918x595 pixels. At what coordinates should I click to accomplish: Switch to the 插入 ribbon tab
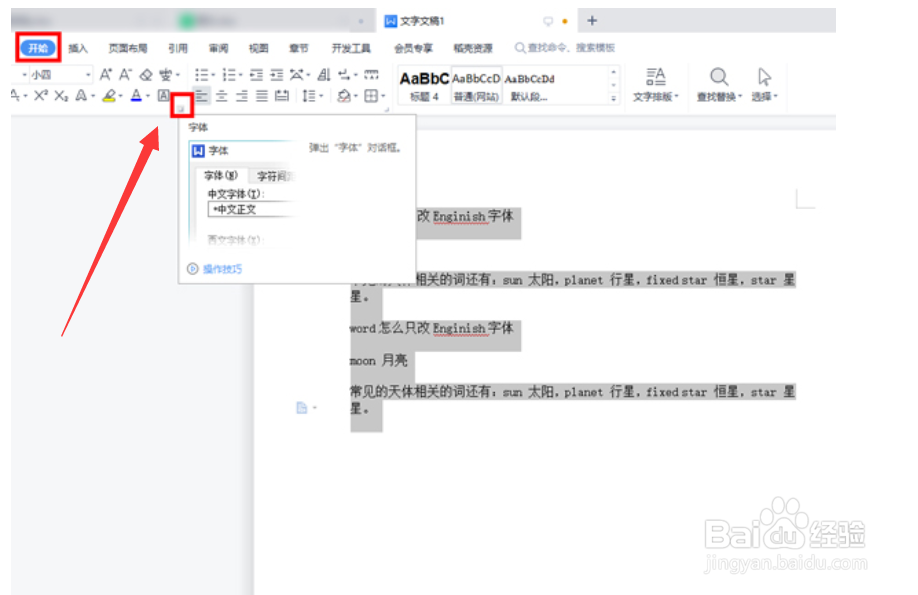[80, 47]
